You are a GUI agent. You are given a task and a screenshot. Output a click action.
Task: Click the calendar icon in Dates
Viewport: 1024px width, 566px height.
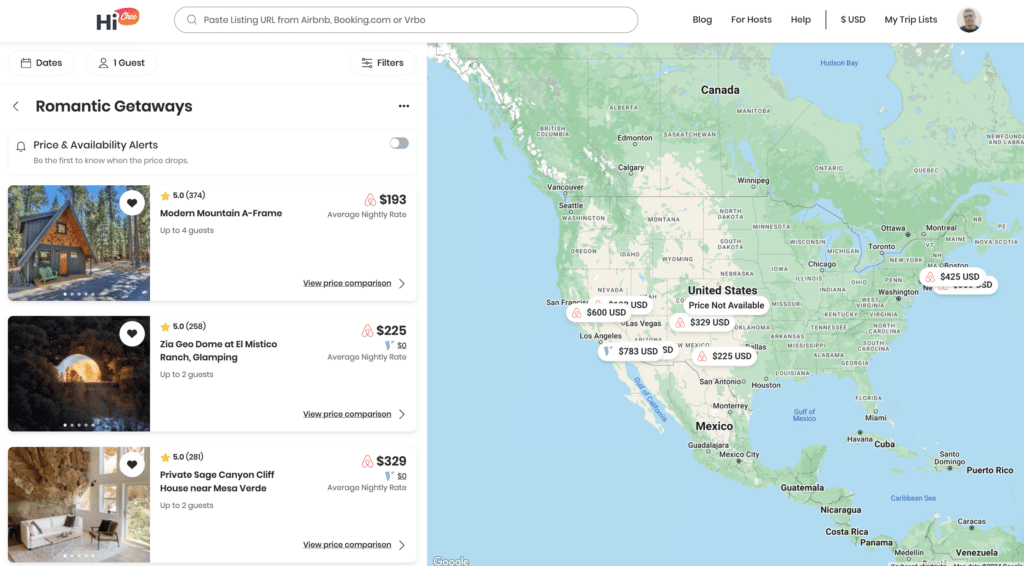(x=26, y=63)
